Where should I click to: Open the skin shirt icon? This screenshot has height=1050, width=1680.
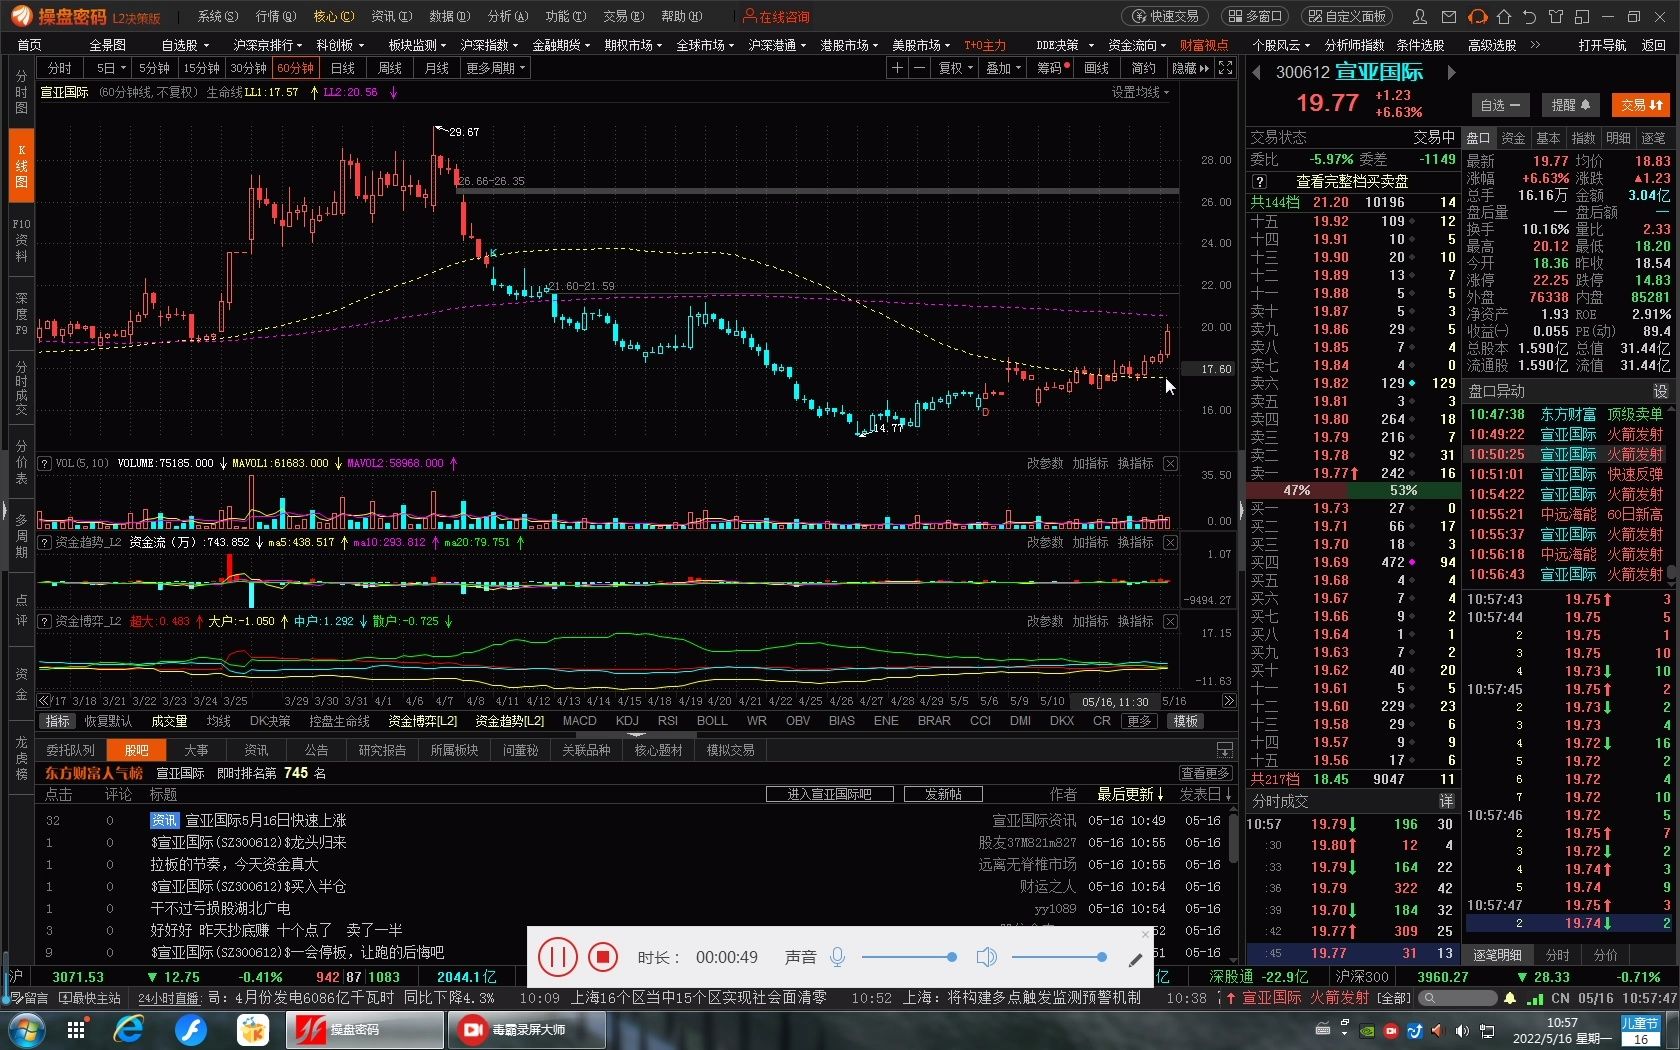(x=1555, y=16)
